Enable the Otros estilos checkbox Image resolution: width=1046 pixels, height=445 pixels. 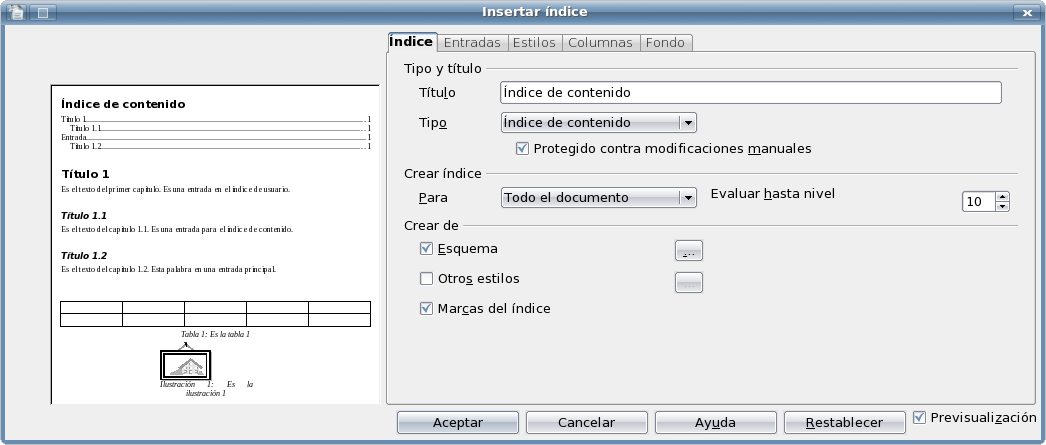pyautogui.click(x=427, y=279)
